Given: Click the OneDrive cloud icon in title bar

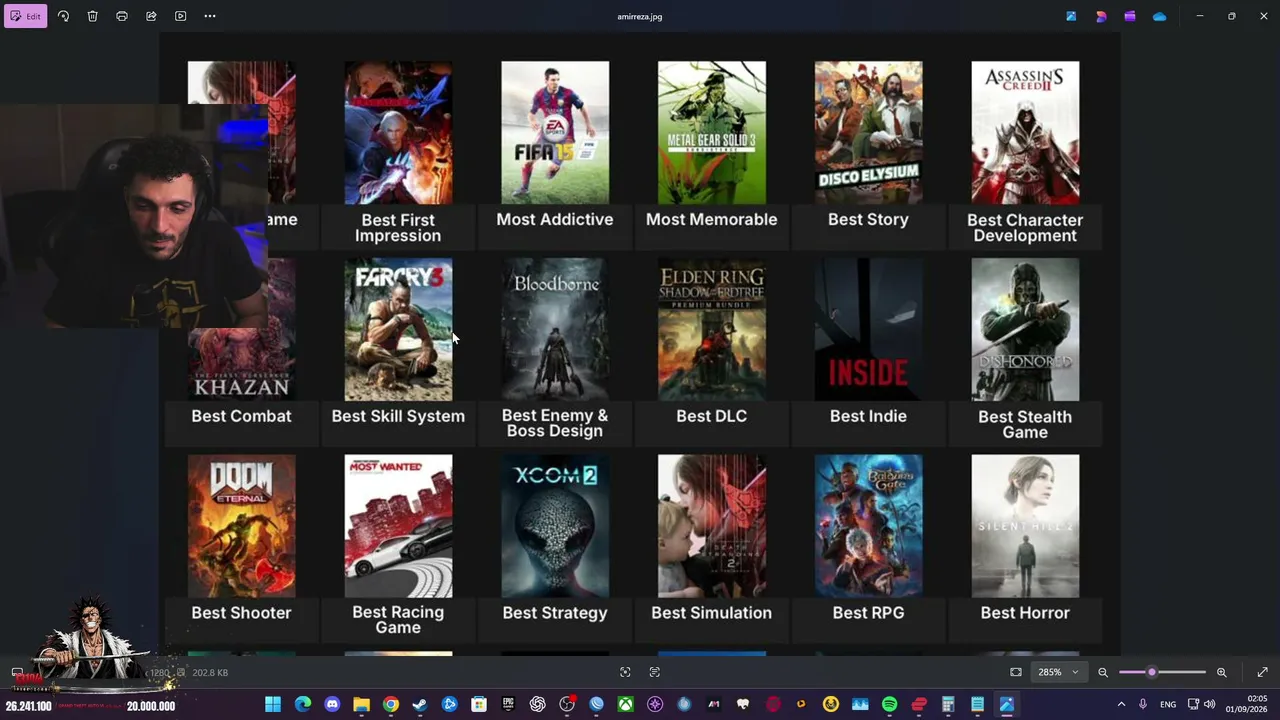Looking at the screenshot, I should pos(1159,16).
